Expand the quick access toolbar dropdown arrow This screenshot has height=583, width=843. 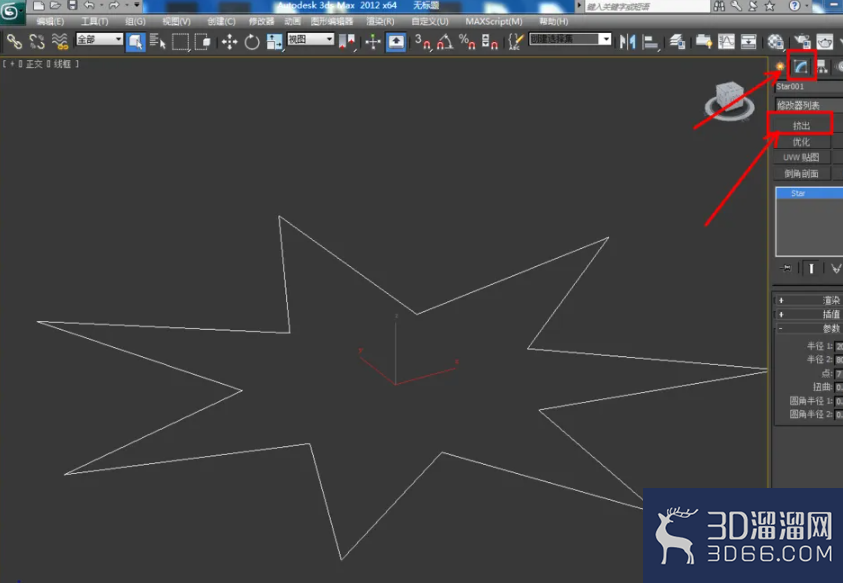pos(137,6)
